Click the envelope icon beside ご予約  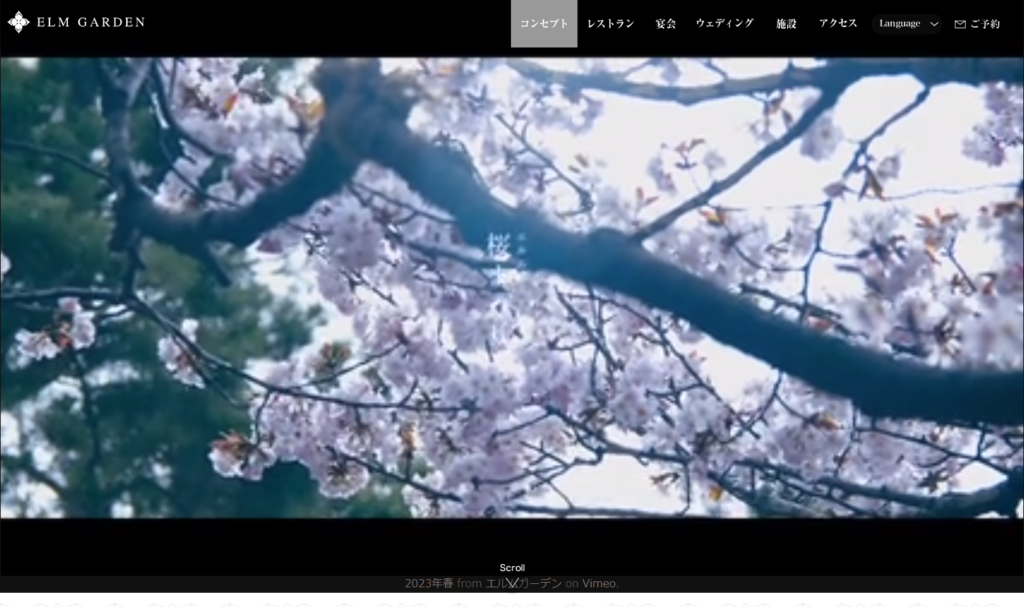[960, 24]
